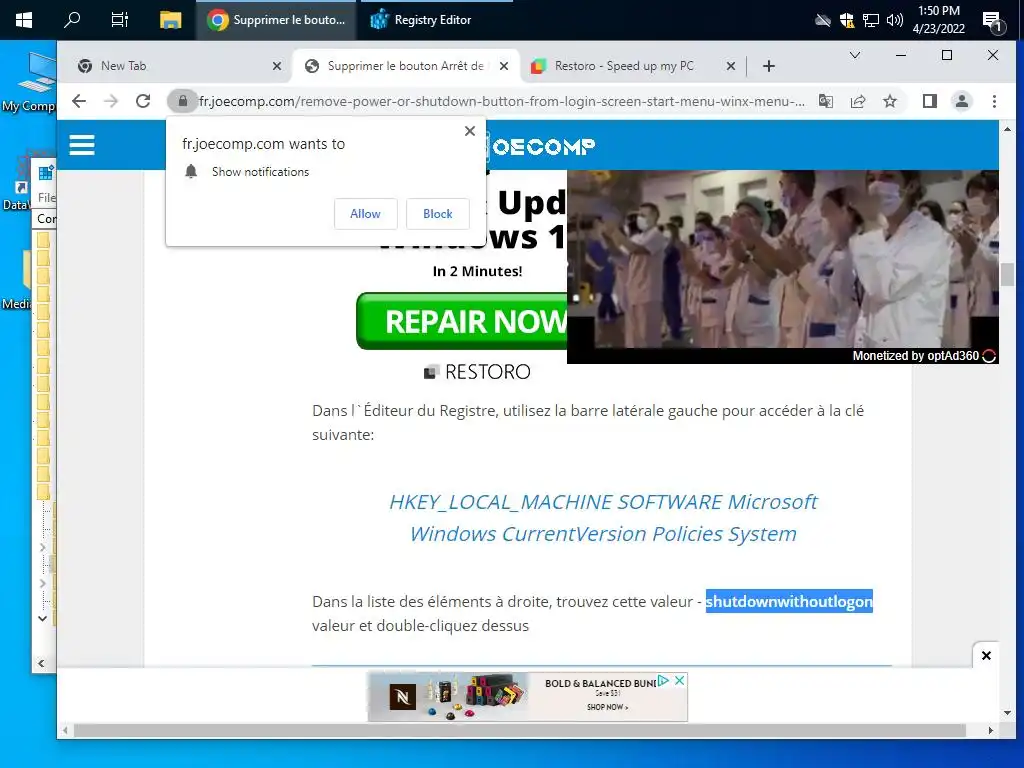Click 'Monetized by optAd360' label
This screenshot has width=1024, height=768.
coord(915,356)
